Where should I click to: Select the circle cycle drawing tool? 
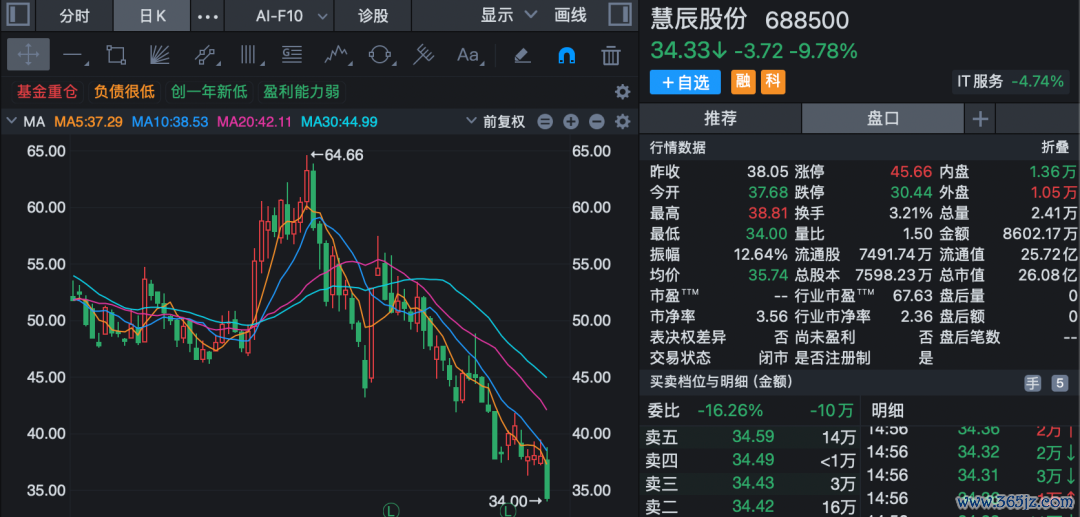pyautogui.click(x=380, y=54)
